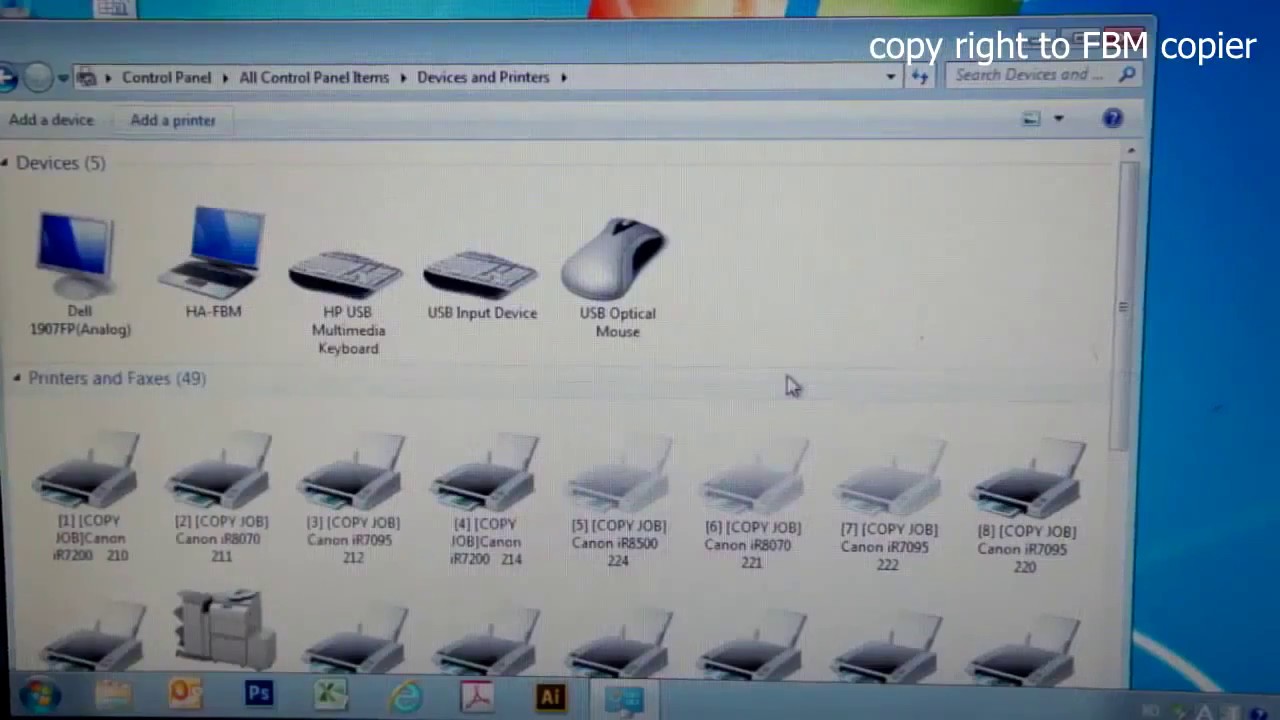Open the view options dropdown arrow
This screenshot has height=720, width=1280.
(x=1059, y=119)
